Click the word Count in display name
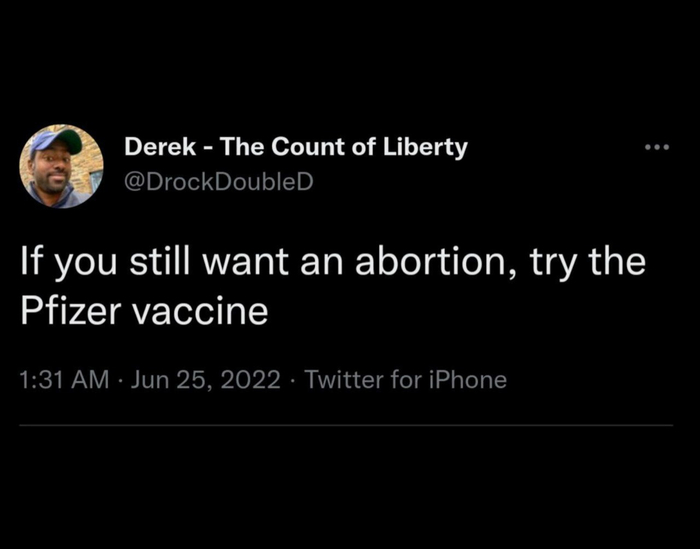The image size is (700, 549). pyautogui.click(x=308, y=146)
